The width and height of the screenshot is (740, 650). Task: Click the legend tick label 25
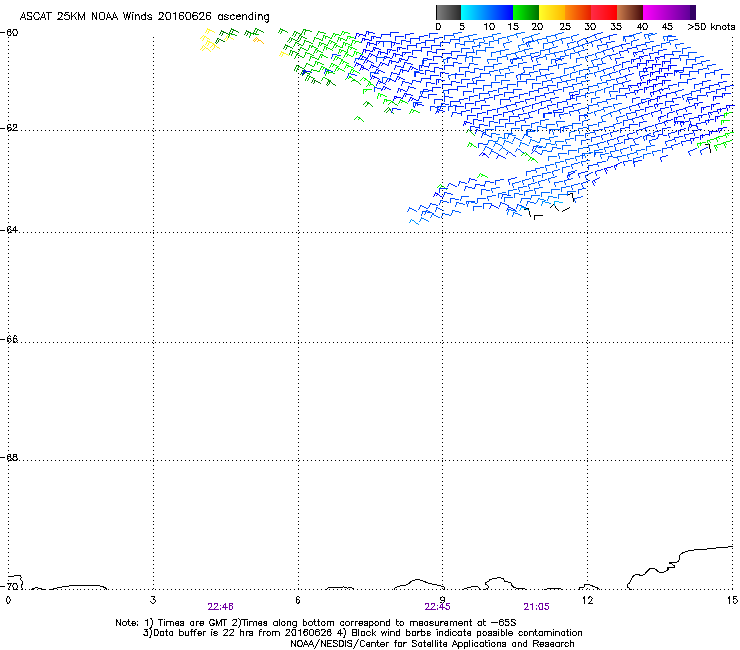pos(565,27)
